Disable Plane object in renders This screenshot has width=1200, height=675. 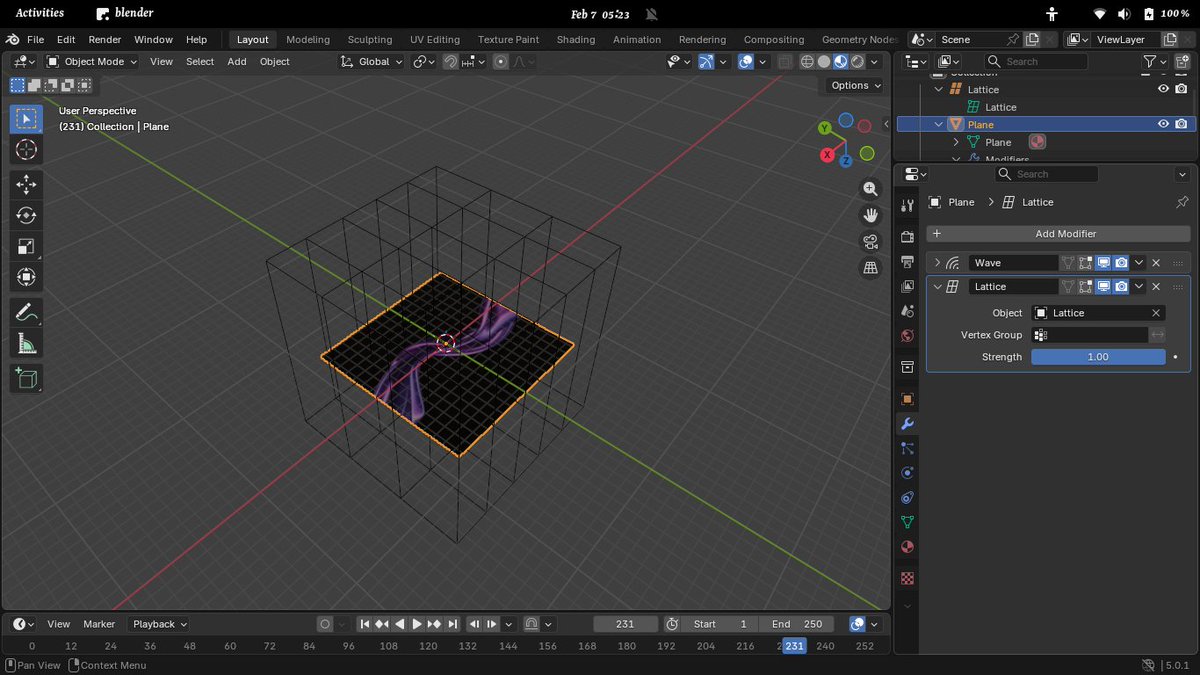point(1181,124)
